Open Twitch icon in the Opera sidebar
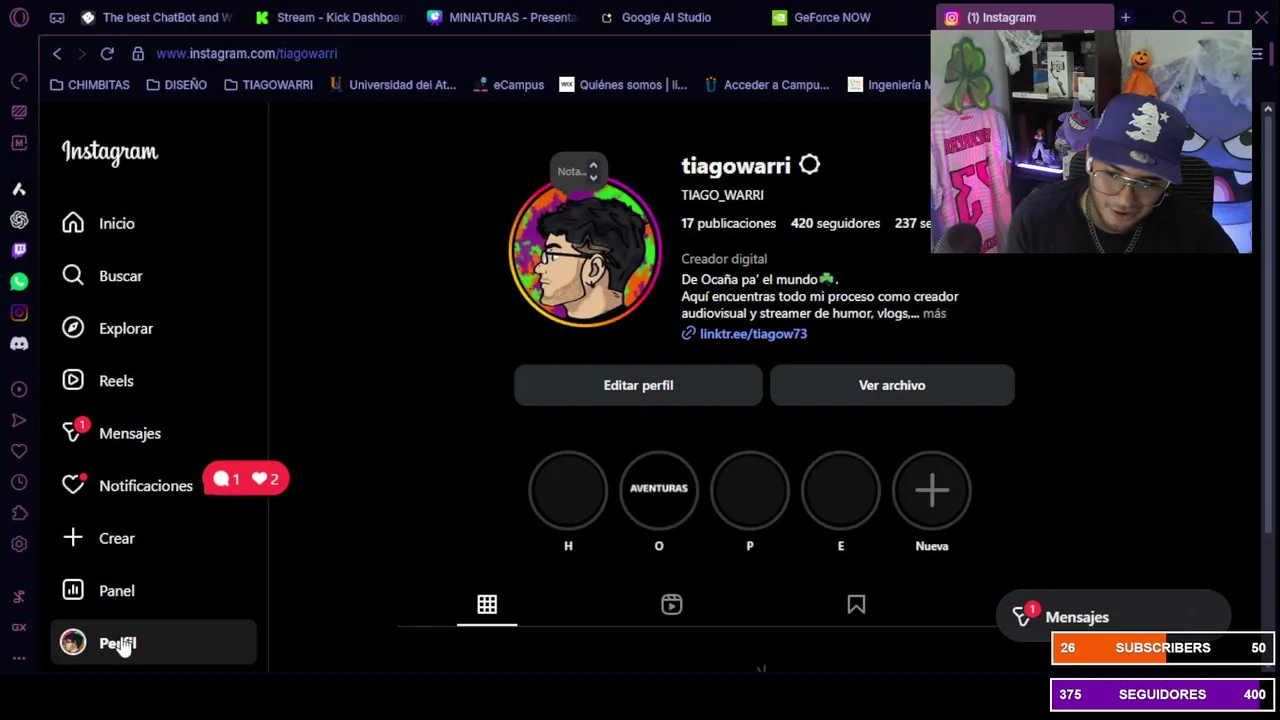The width and height of the screenshot is (1280, 720). tap(19, 250)
